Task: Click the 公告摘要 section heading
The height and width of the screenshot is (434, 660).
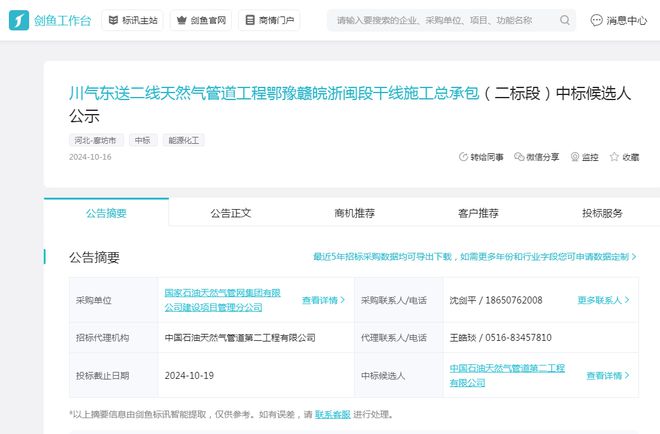Action: point(94,257)
